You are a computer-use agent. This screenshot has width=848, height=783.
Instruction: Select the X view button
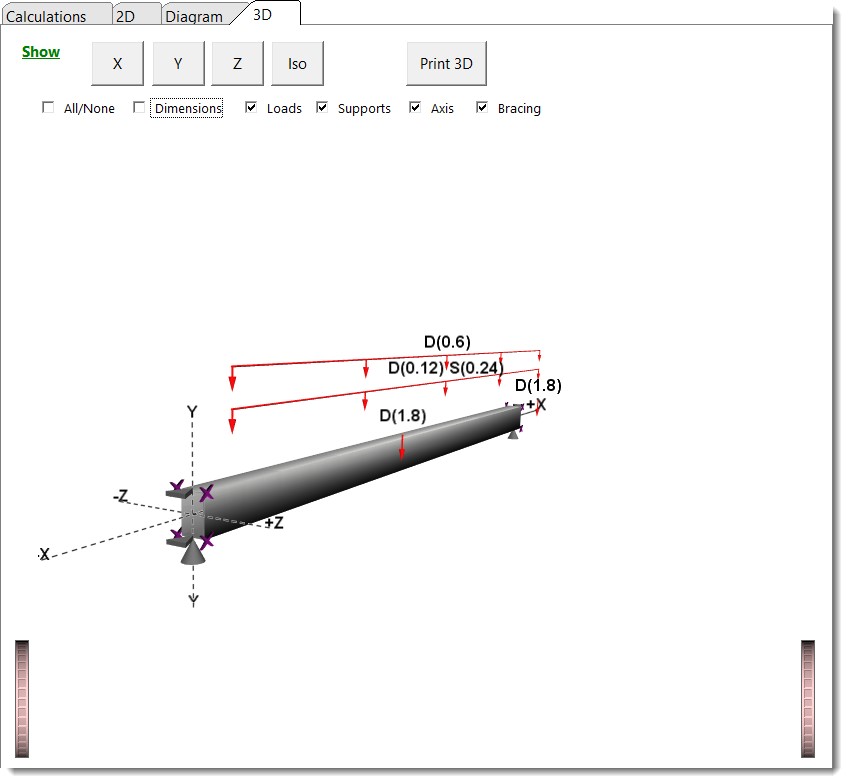pos(117,63)
